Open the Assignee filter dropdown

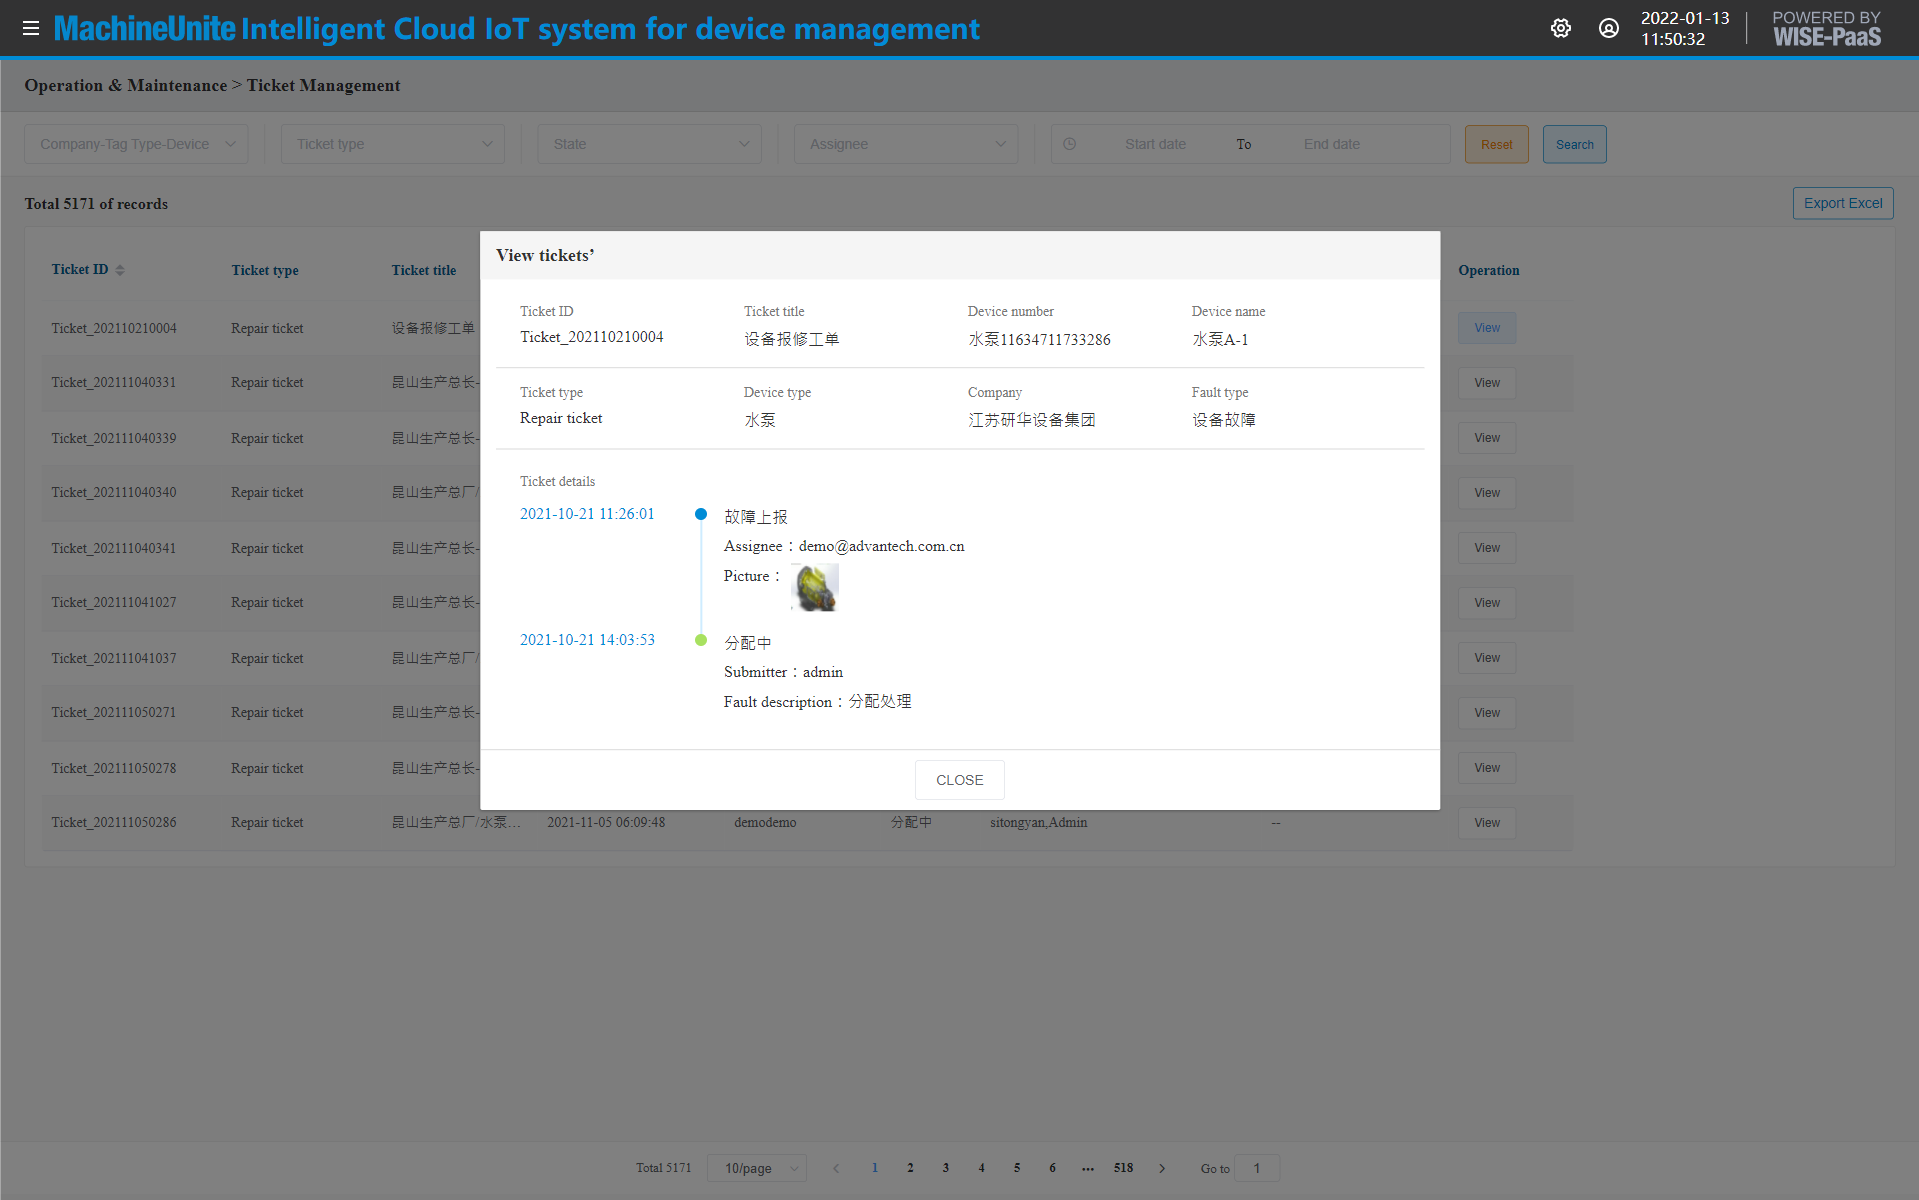pyautogui.click(x=906, y=144)
